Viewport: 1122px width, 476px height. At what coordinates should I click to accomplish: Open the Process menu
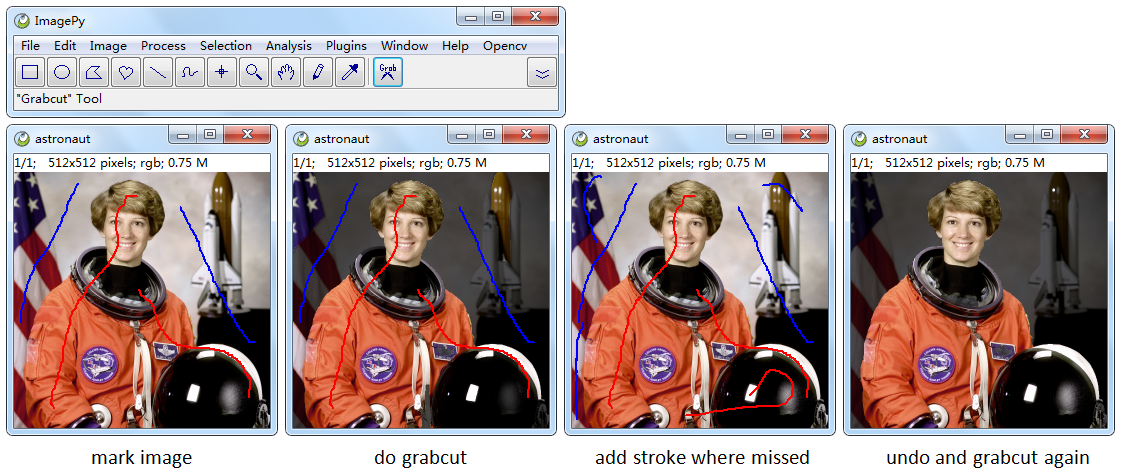pyautogui.click(x=163, y=46)
